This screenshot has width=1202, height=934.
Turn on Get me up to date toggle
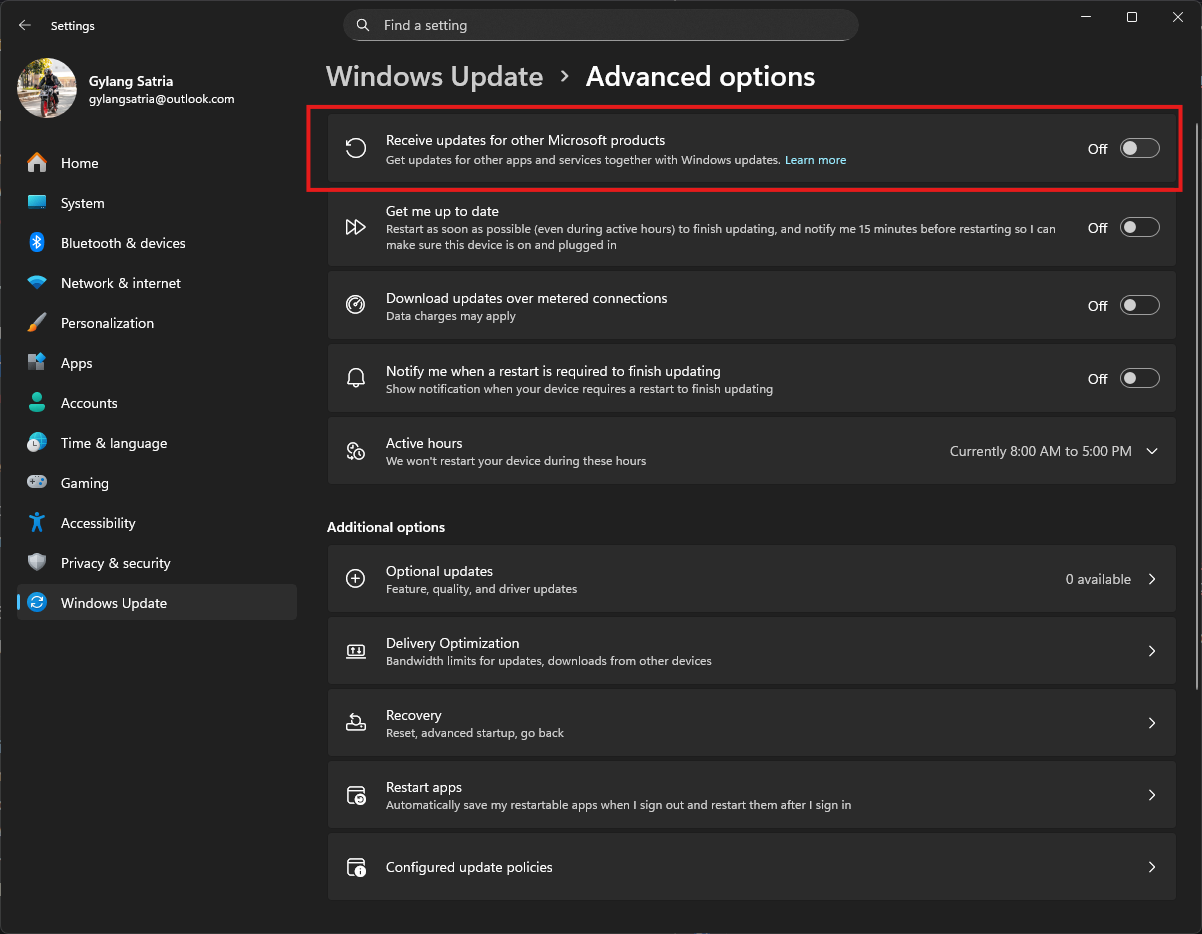pos(1139,228)
